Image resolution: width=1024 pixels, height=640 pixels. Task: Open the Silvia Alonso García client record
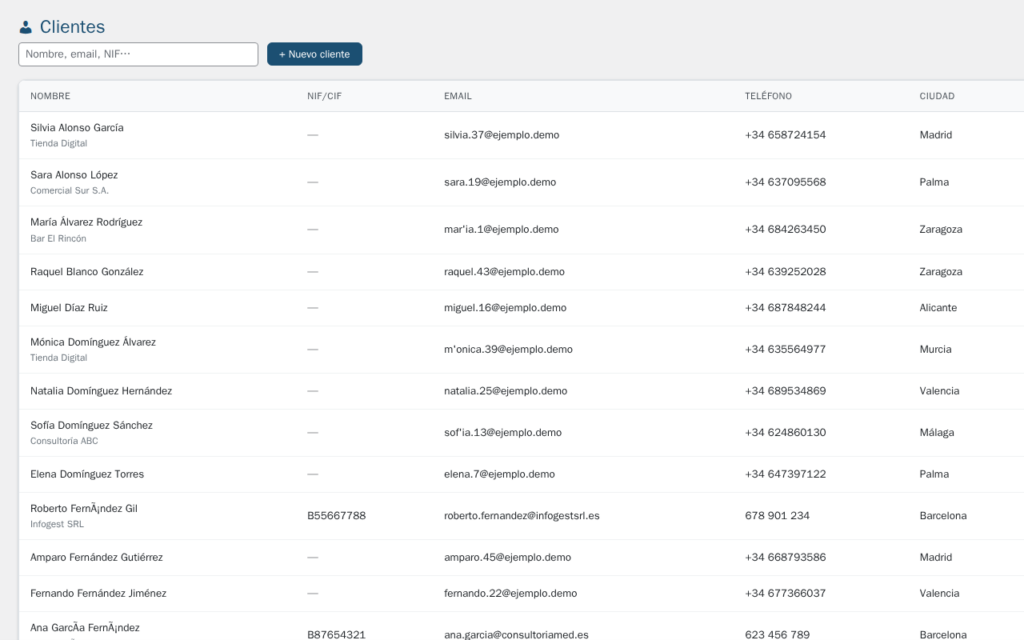[75, 128]
